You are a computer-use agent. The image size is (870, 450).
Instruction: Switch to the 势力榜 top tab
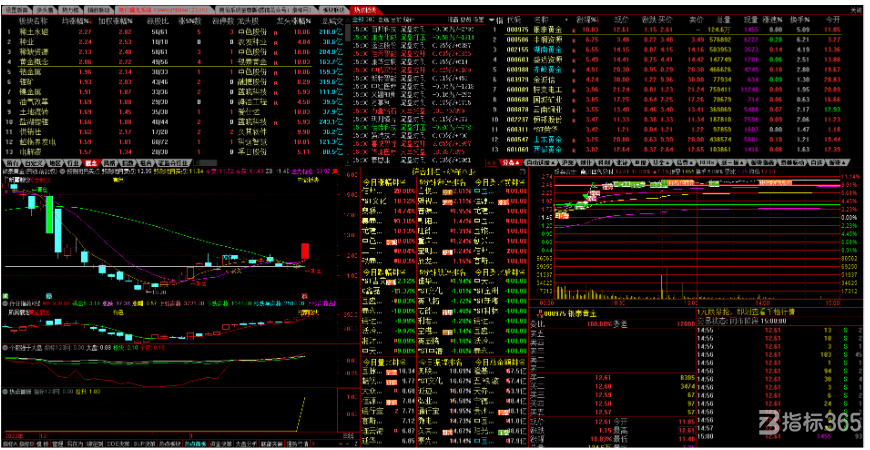click(69, 10)
